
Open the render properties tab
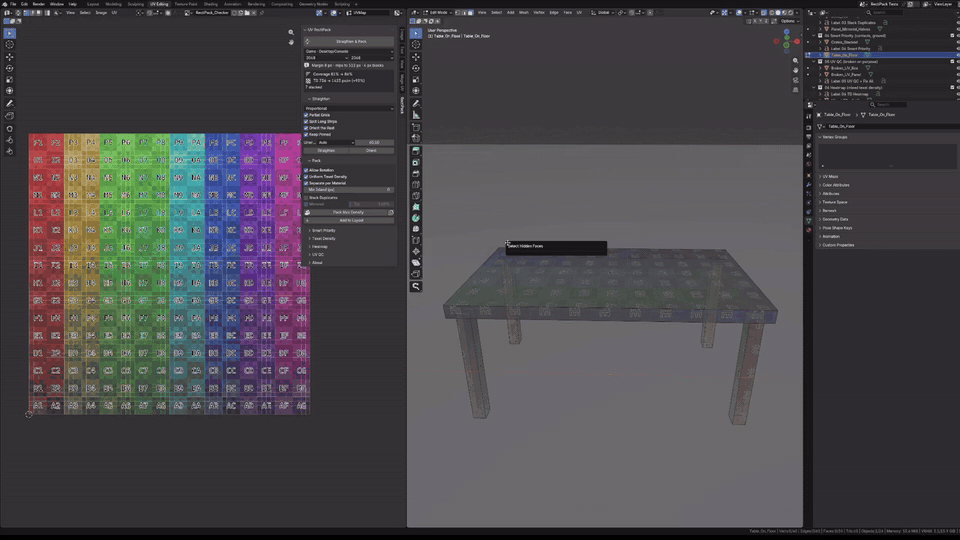coord(809,127)
